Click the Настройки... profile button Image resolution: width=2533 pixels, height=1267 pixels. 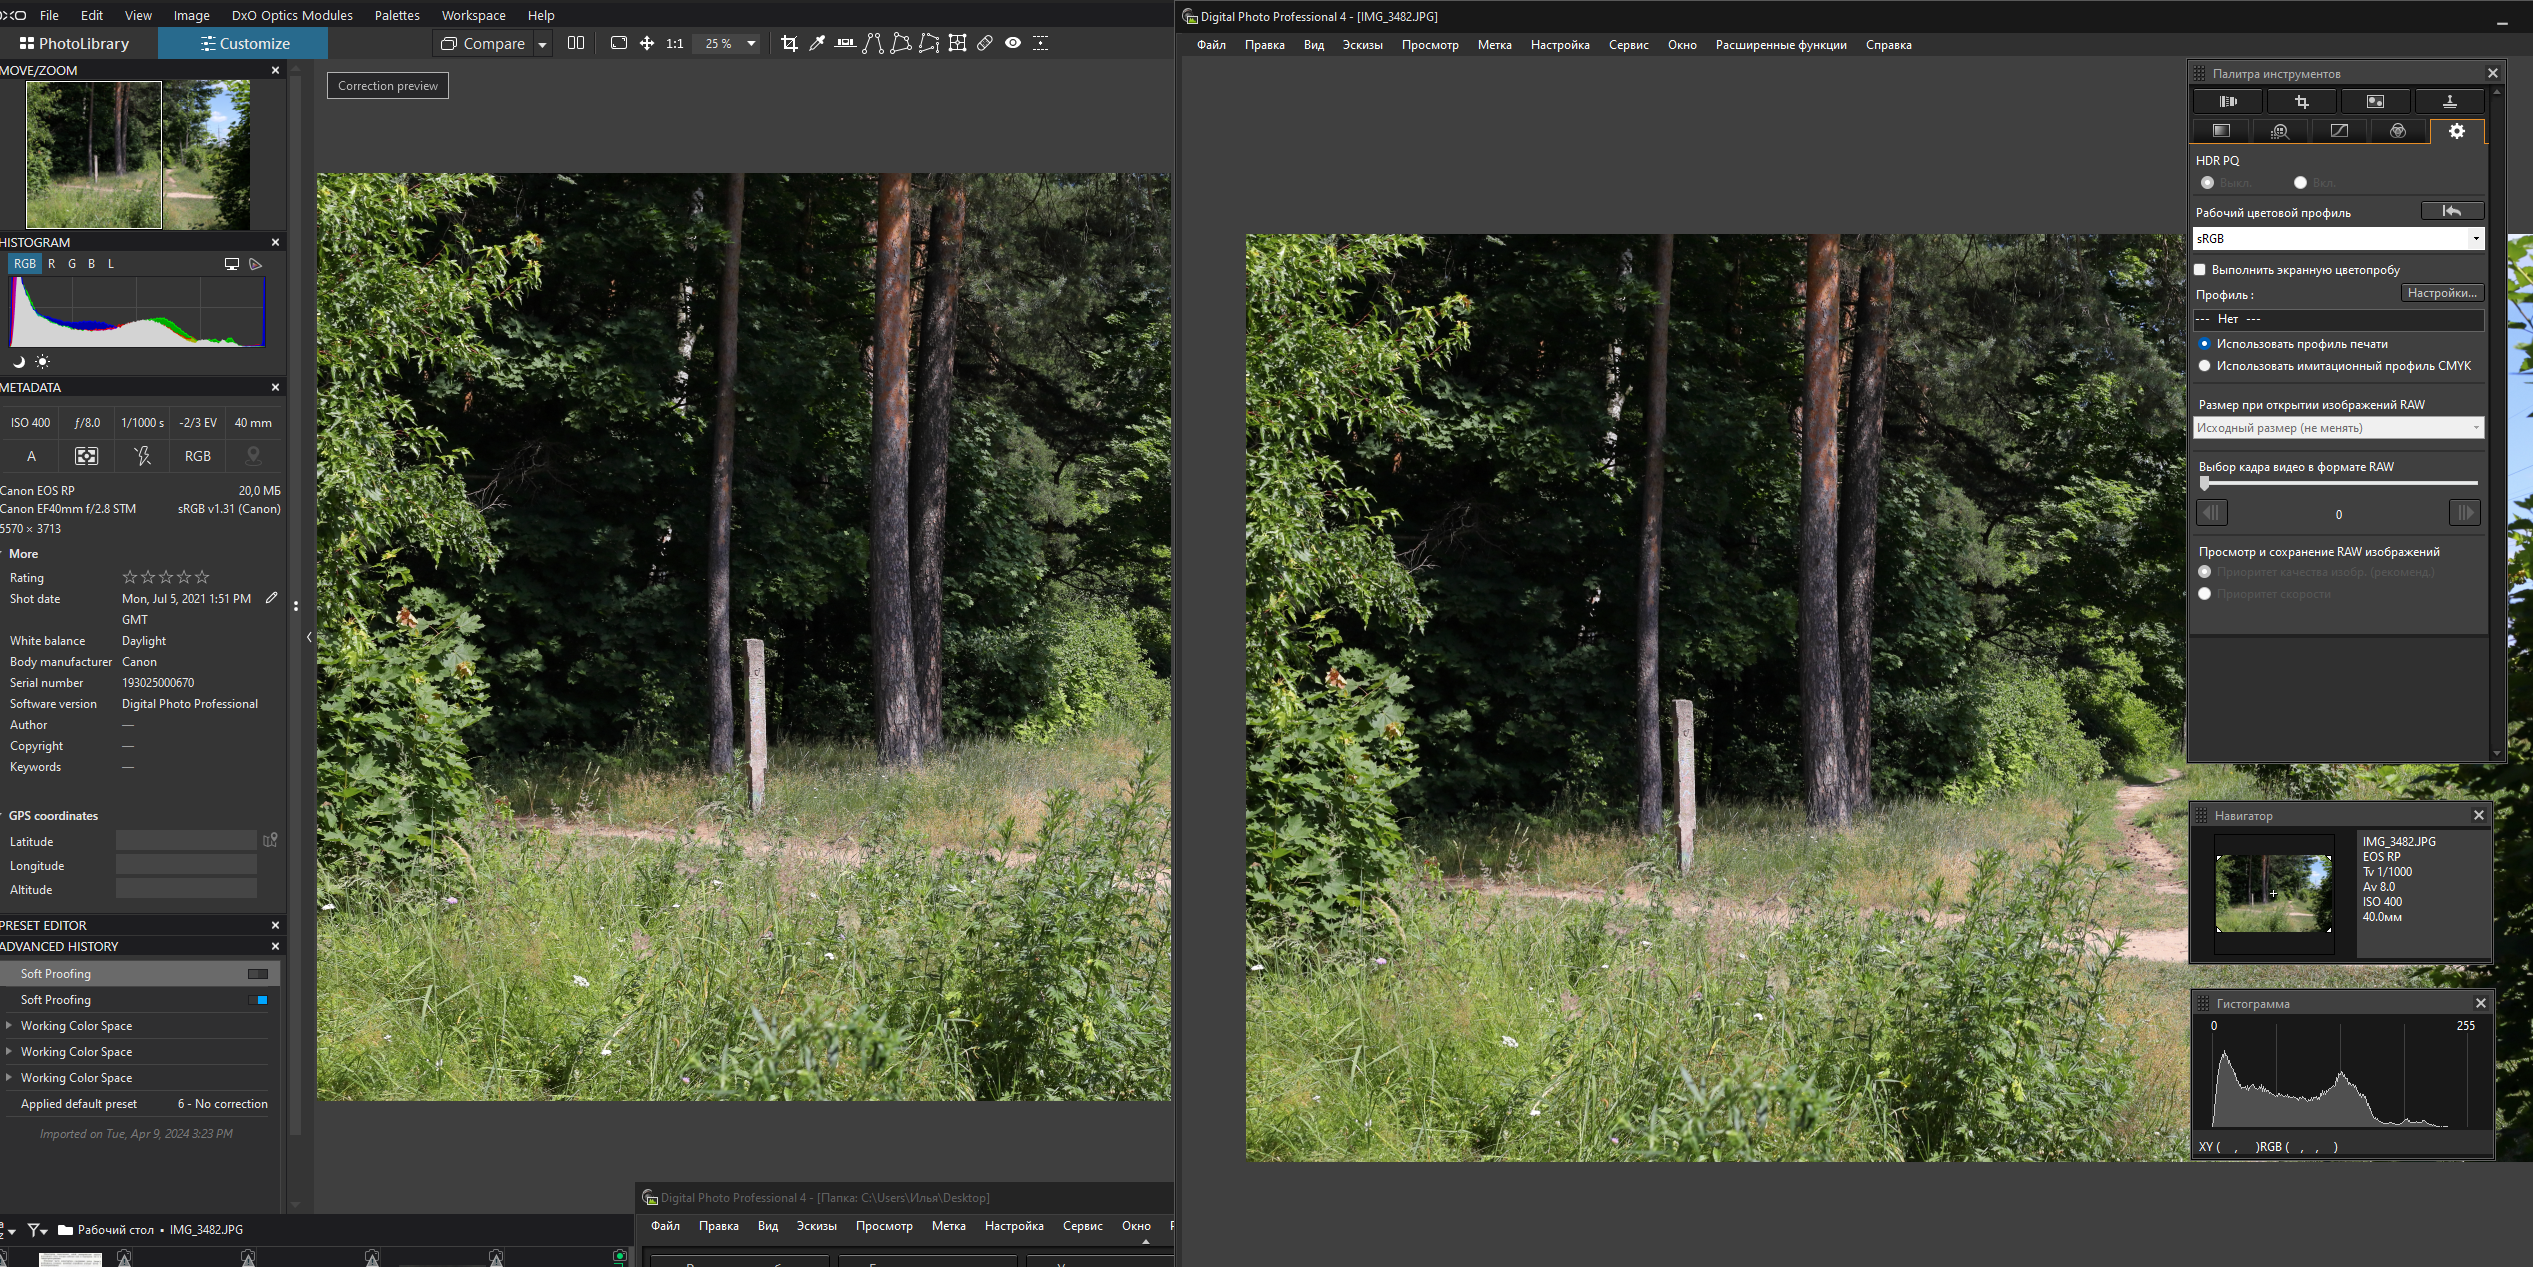coord(2441,293)
